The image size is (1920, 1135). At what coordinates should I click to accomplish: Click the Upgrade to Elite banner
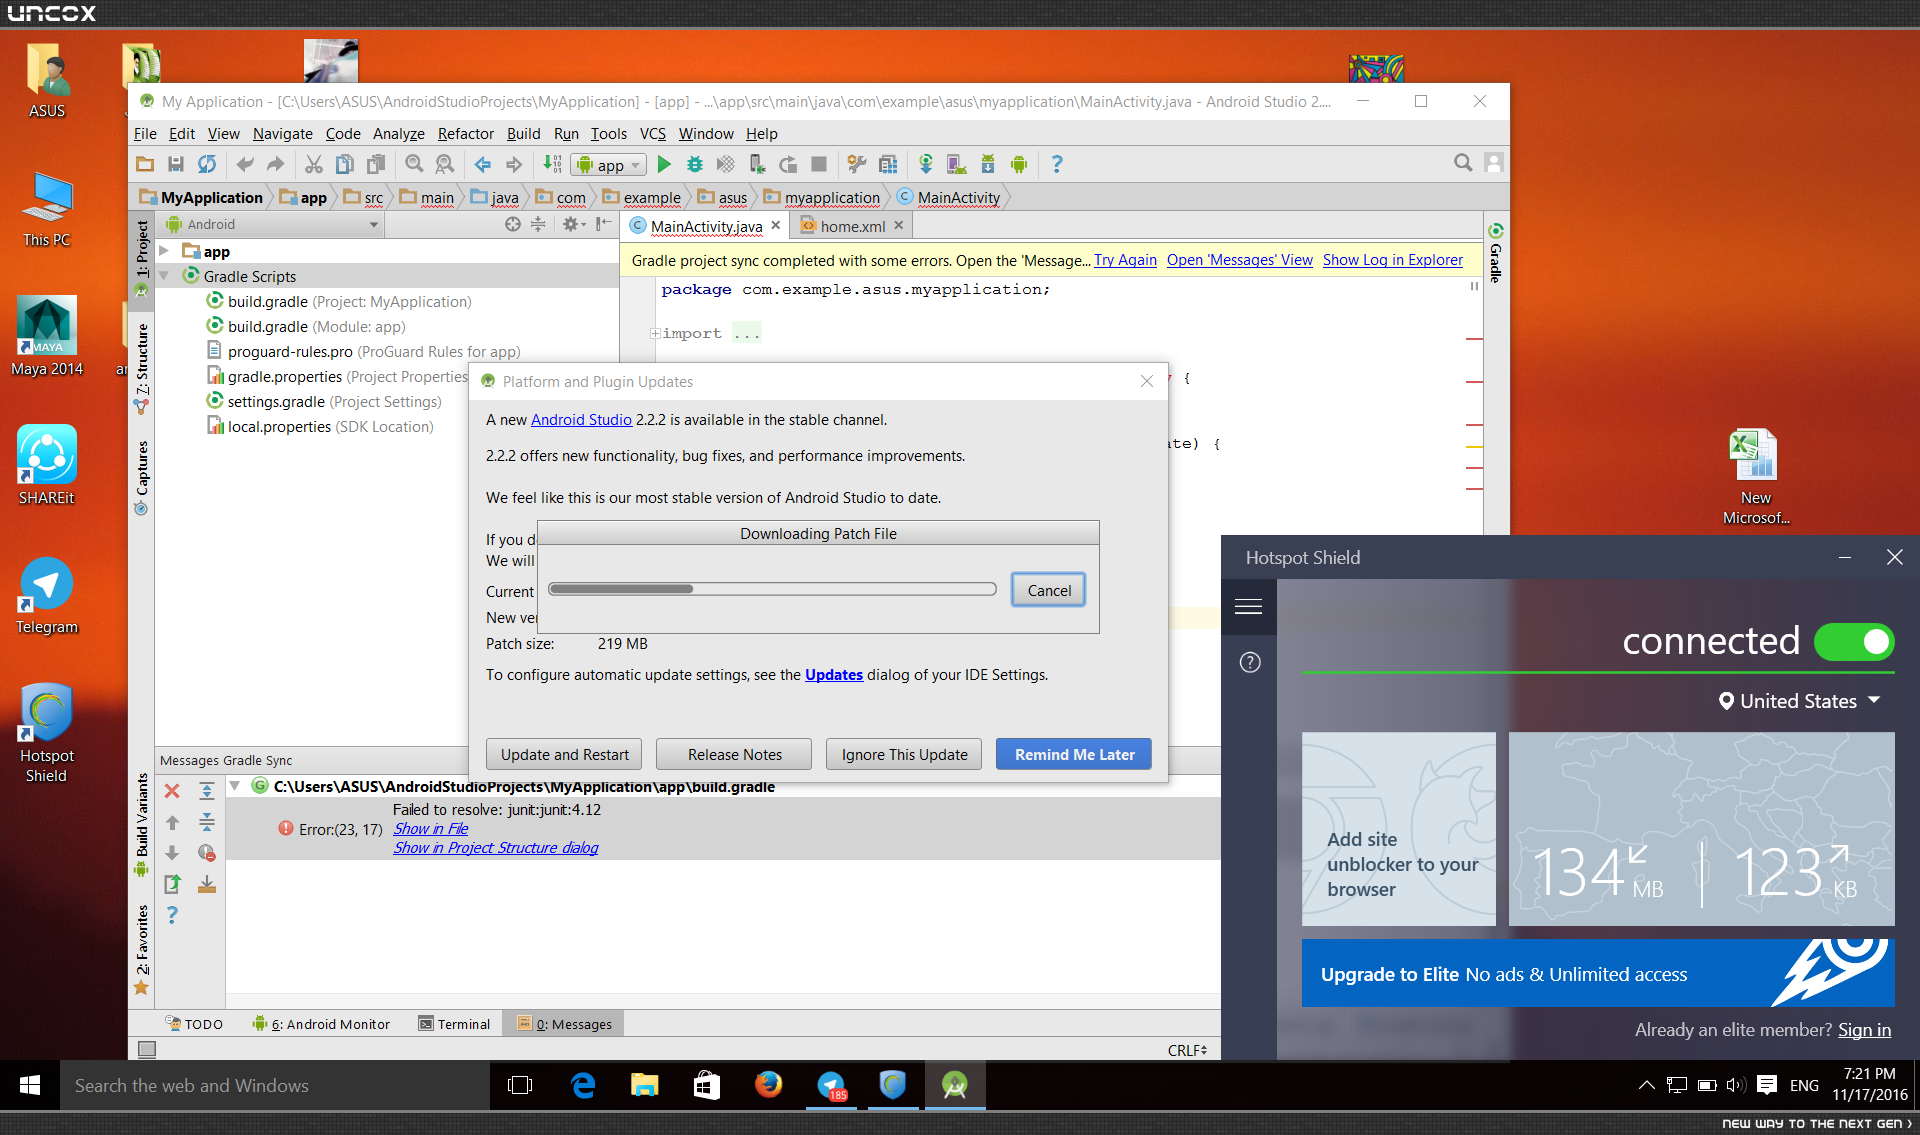[x=1598, y=974]
